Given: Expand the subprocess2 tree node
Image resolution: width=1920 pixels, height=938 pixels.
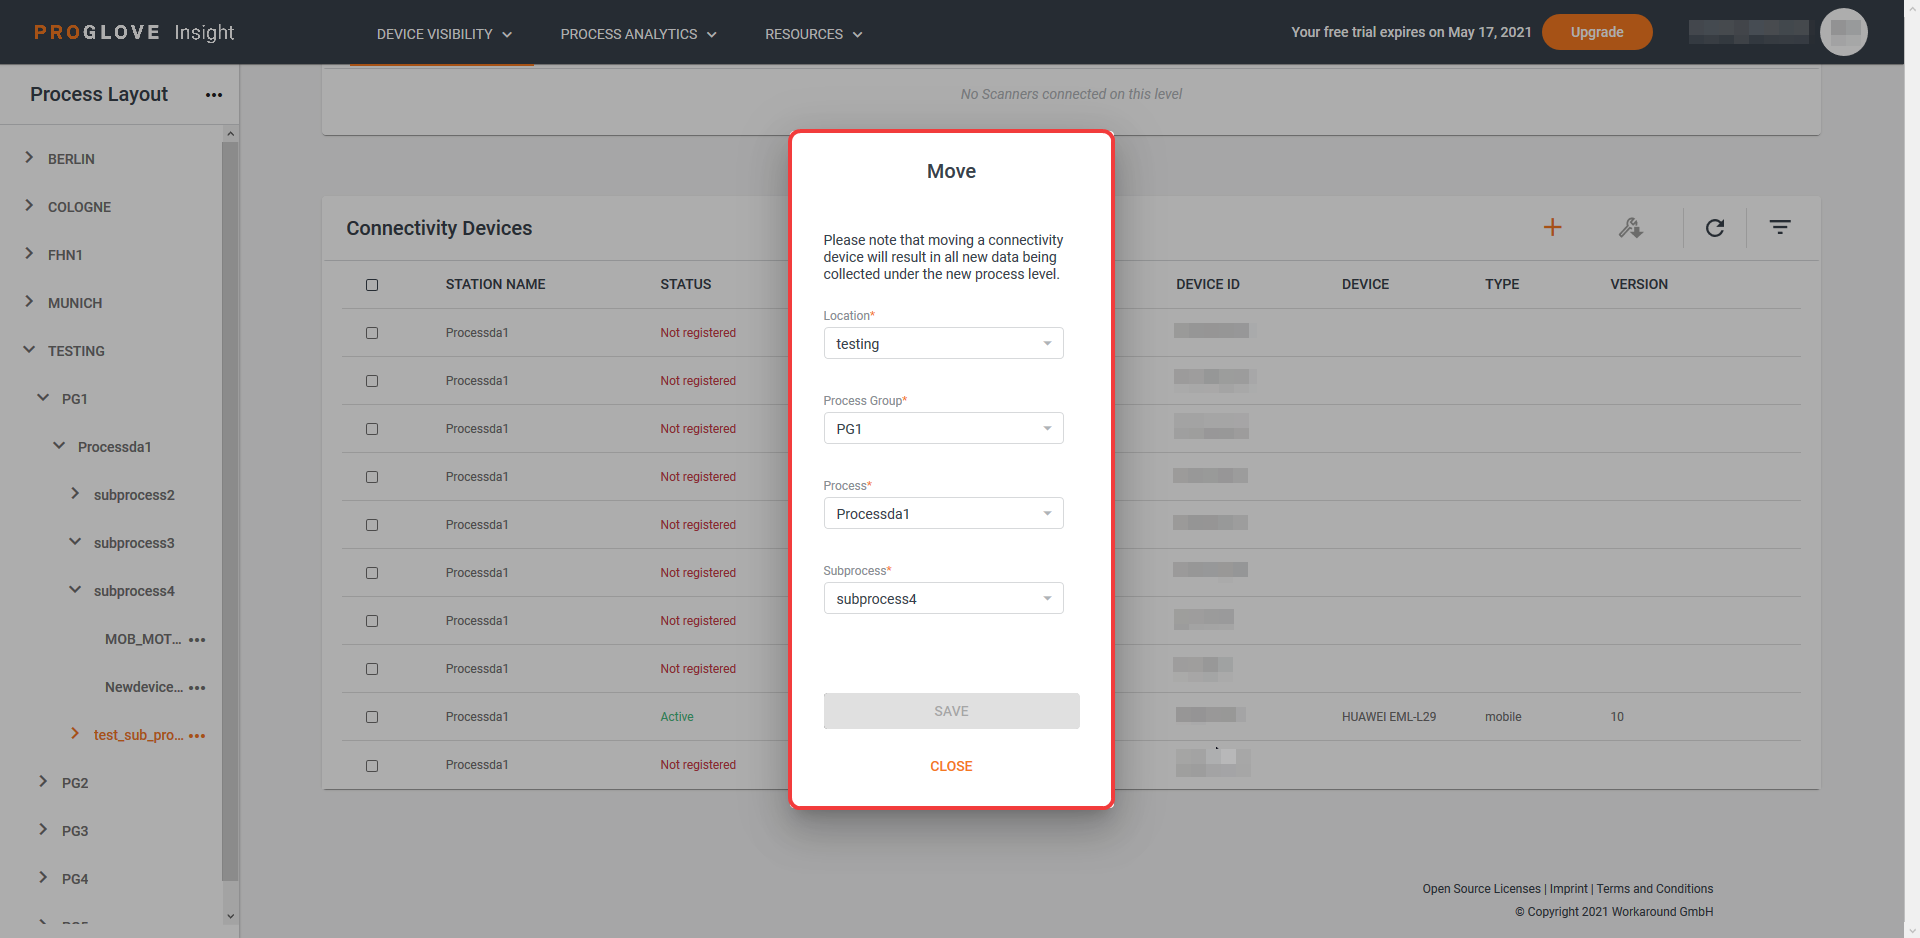Looking at the screenshot, I should (75, 494).
